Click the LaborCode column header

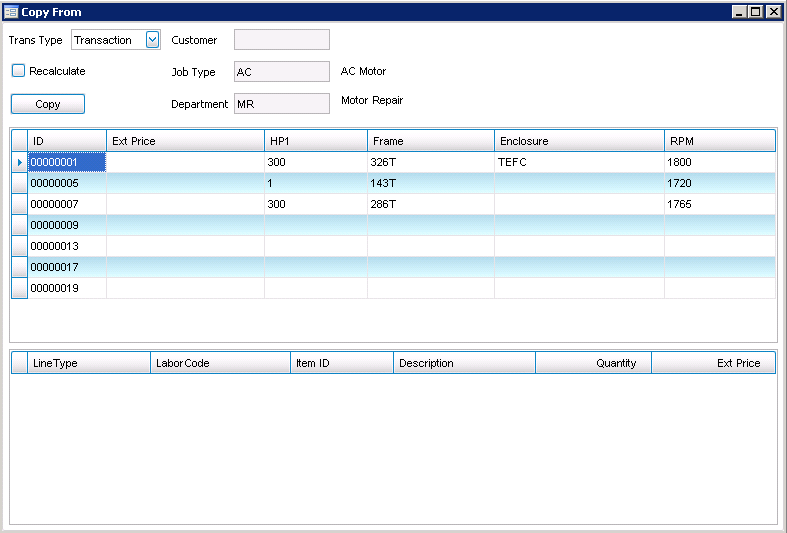point(220,363)
